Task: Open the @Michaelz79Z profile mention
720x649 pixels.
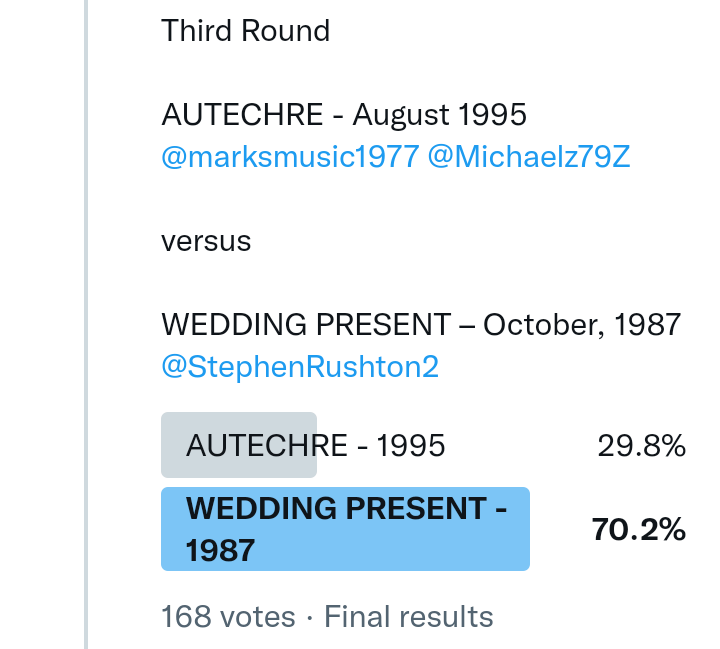Action: [529, 157]
